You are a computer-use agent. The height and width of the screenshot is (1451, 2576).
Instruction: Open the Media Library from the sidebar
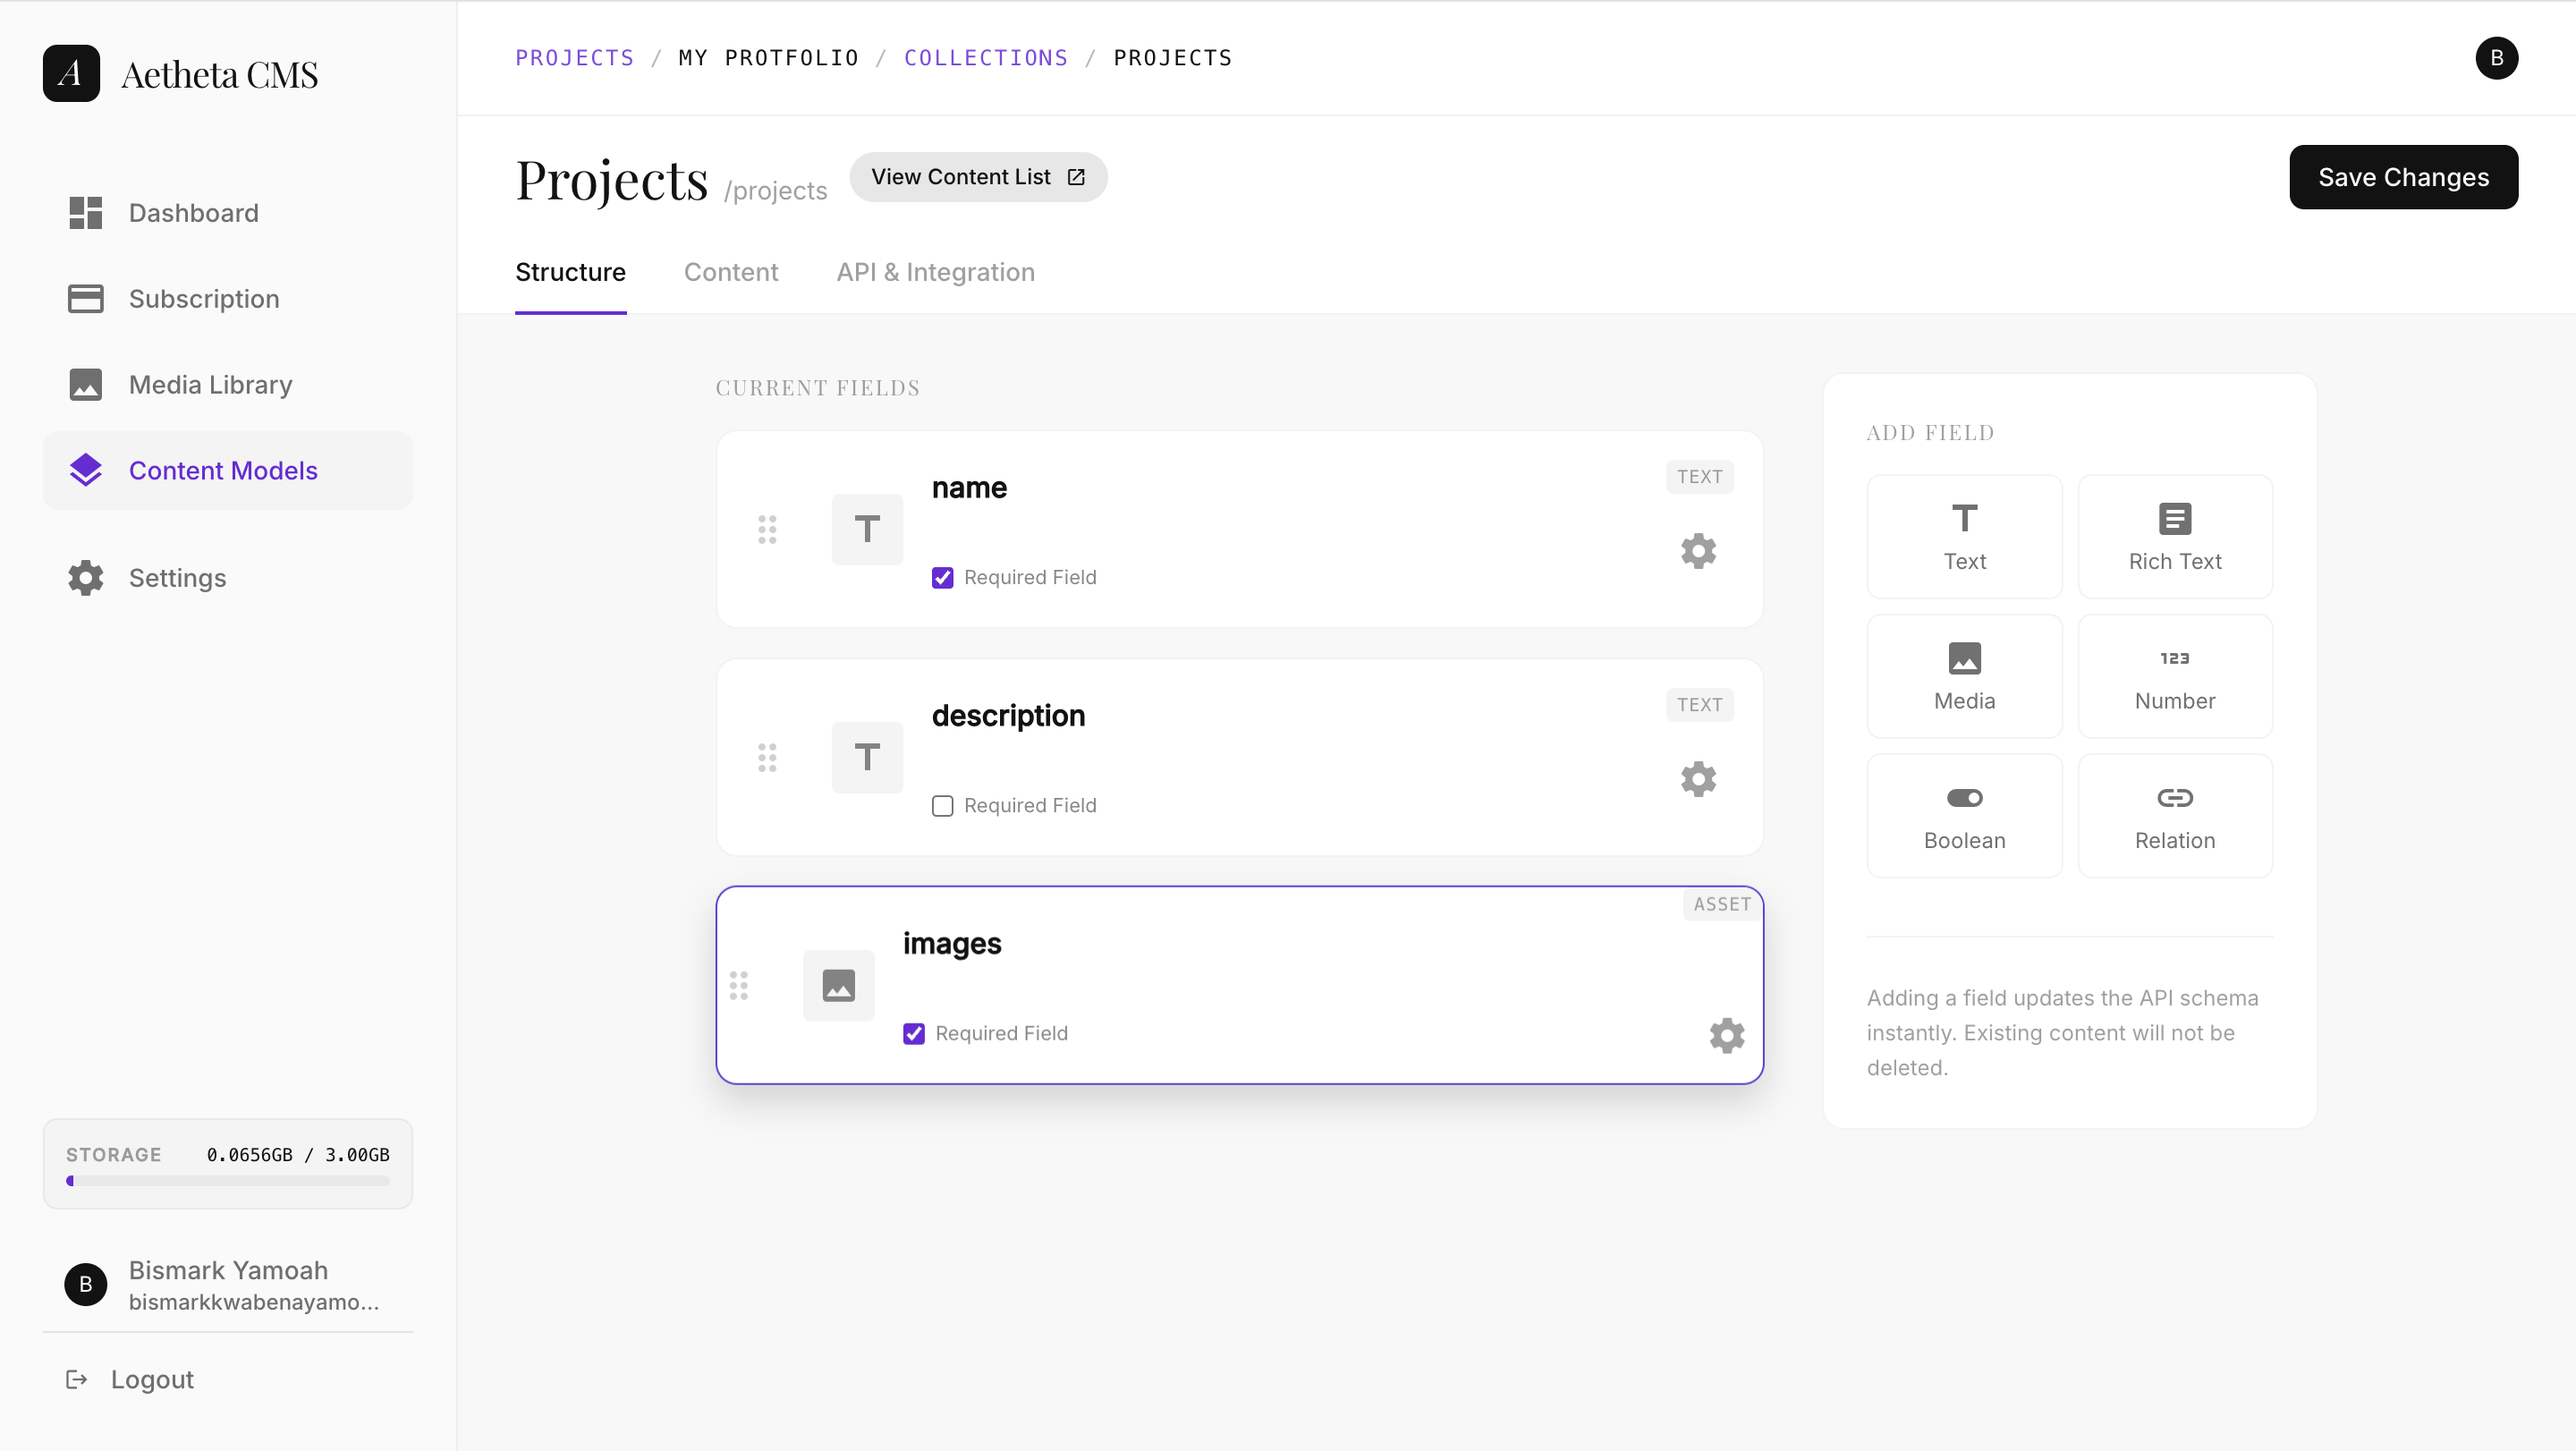click(x=210, y=384)
